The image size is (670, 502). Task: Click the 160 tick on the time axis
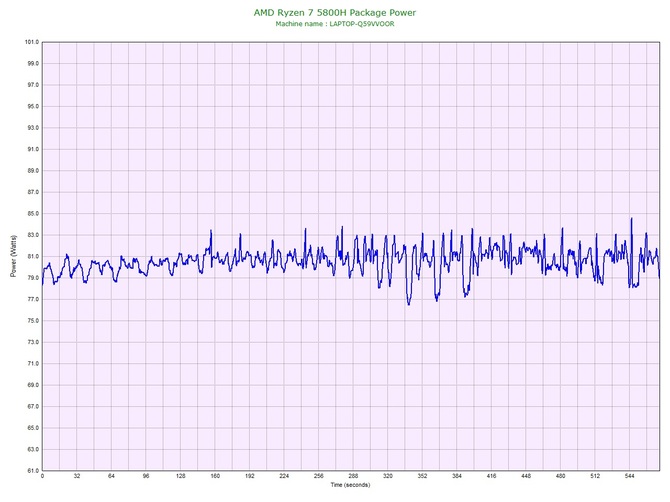pos(215,476)
